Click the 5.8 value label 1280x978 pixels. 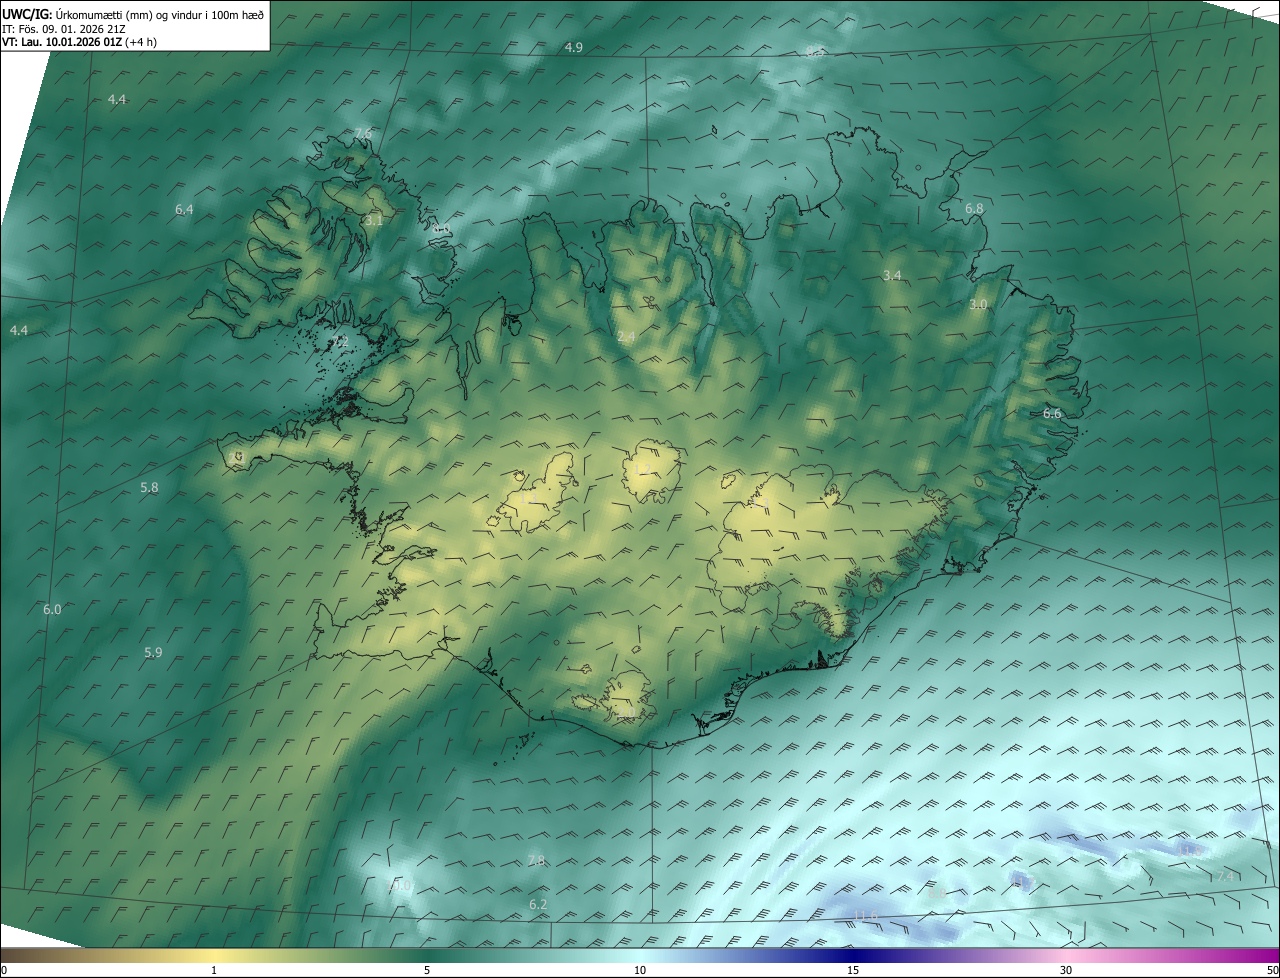(x=149, y=487)
